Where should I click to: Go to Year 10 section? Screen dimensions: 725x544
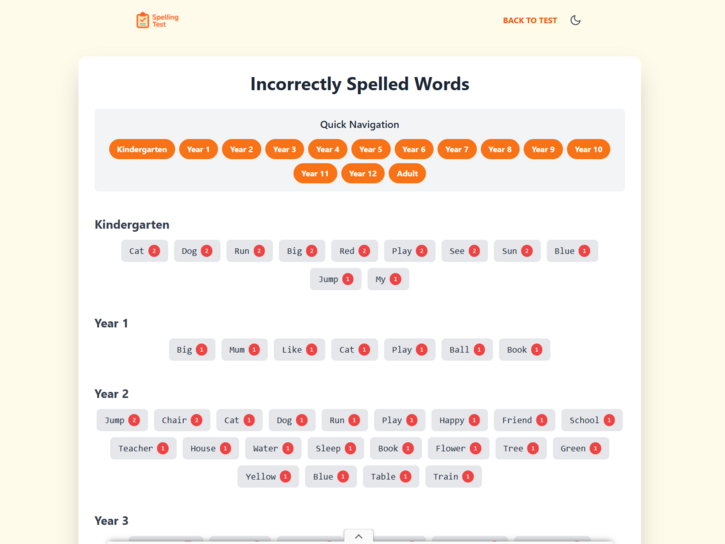click(x=588, y=149)
